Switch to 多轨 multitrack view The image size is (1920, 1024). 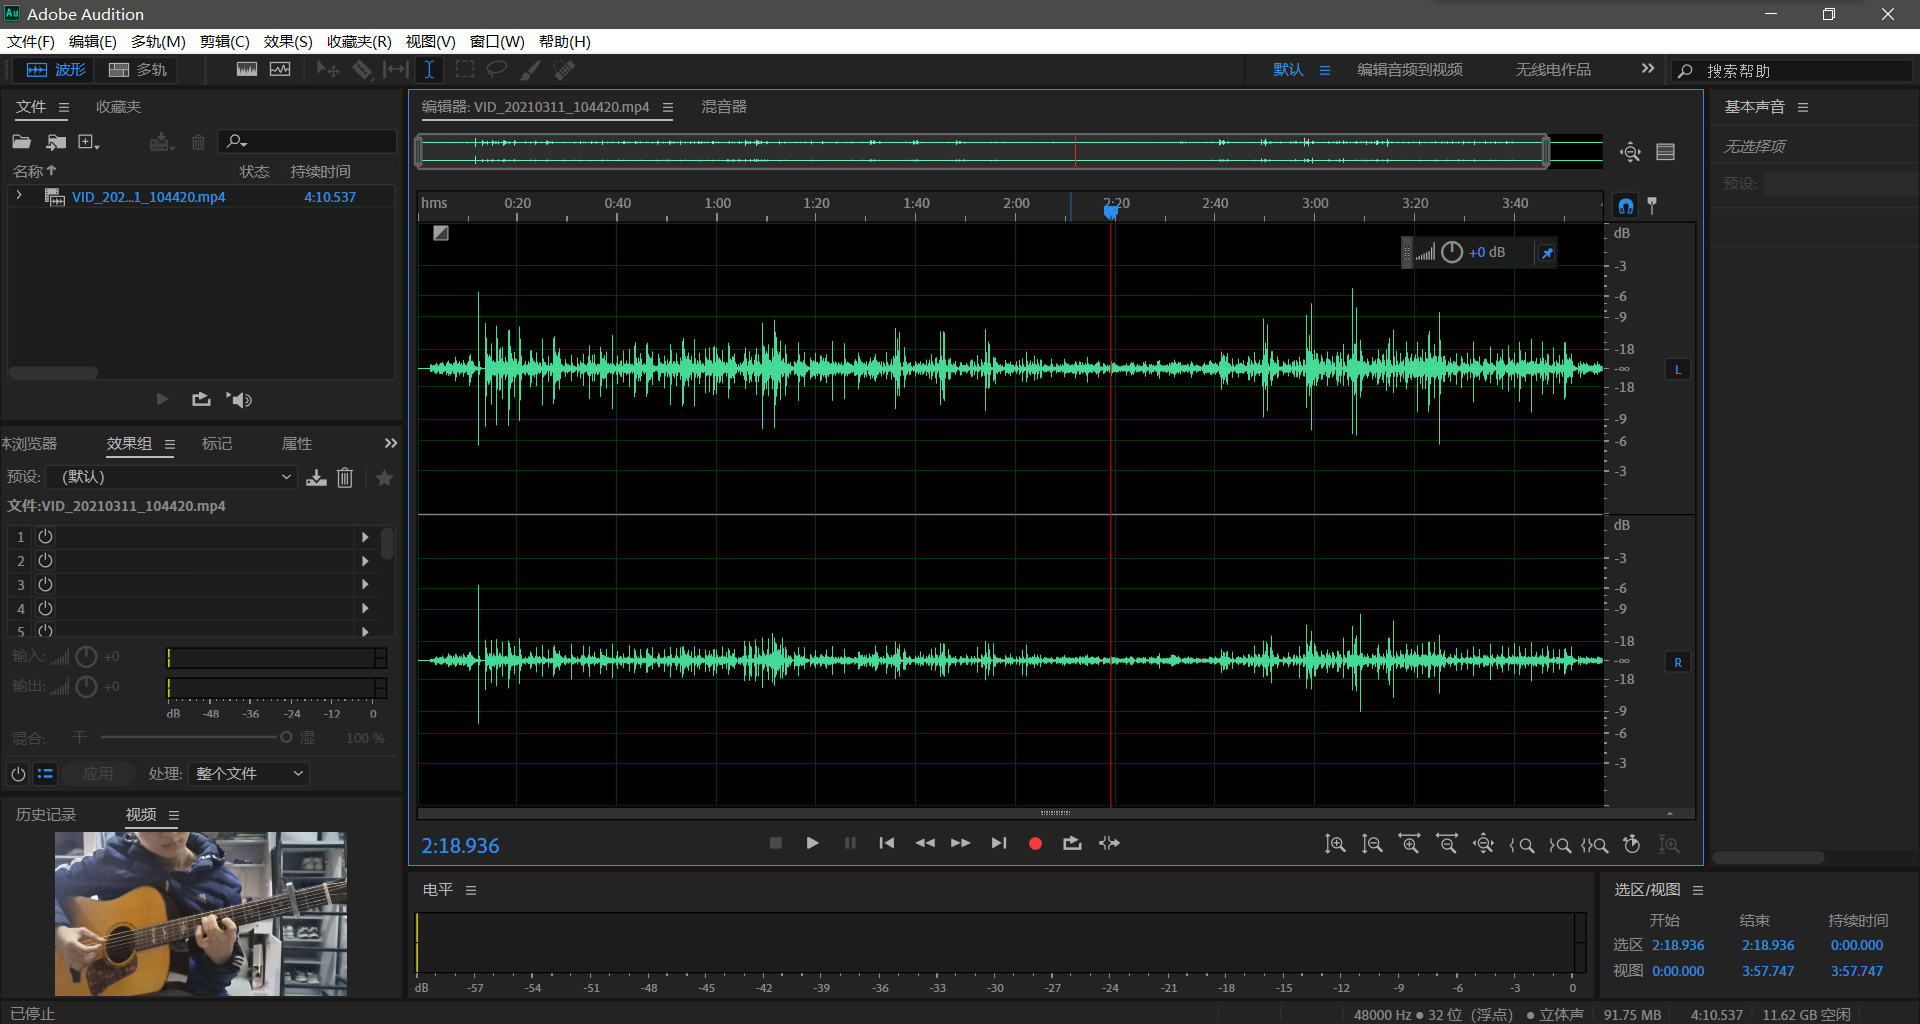[x=138, y=70]
